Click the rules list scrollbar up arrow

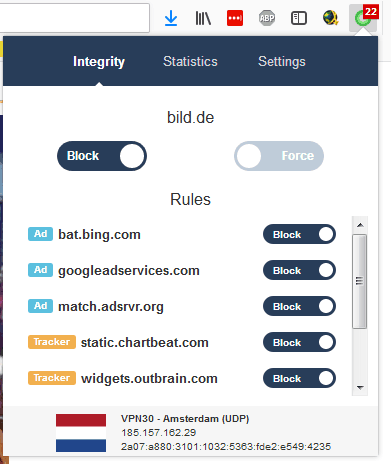coord(360,225)
